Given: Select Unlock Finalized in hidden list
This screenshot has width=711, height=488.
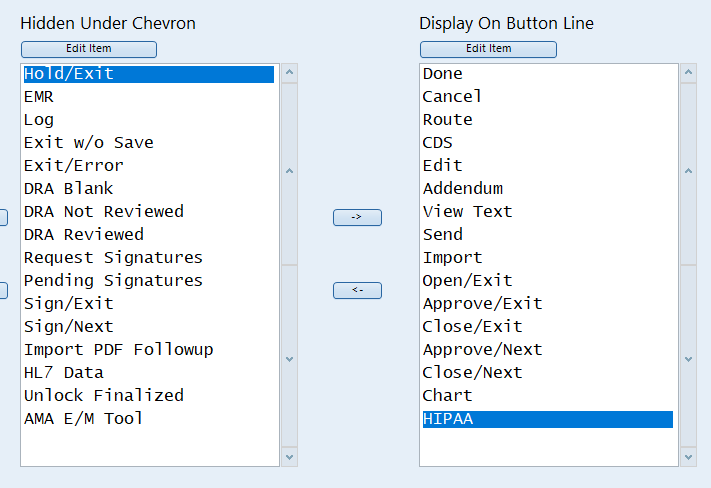Looking at the screenshot, I should [x=103, y=396].
